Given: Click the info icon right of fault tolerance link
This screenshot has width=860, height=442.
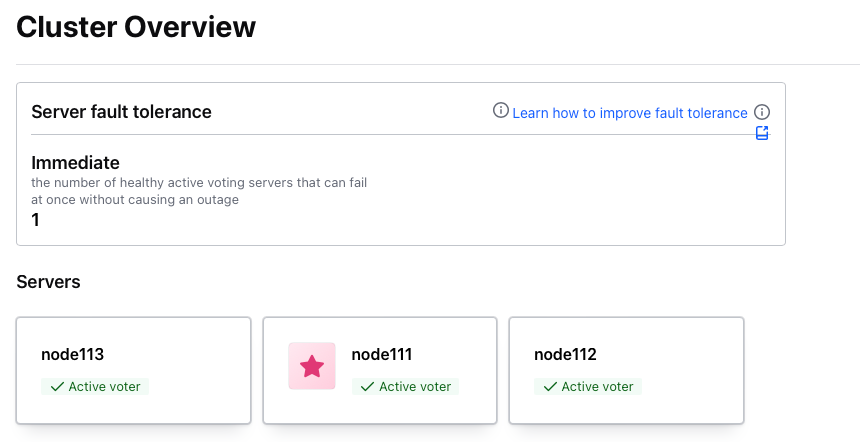Looking at the screenshot, I should (x=762, y=112).
